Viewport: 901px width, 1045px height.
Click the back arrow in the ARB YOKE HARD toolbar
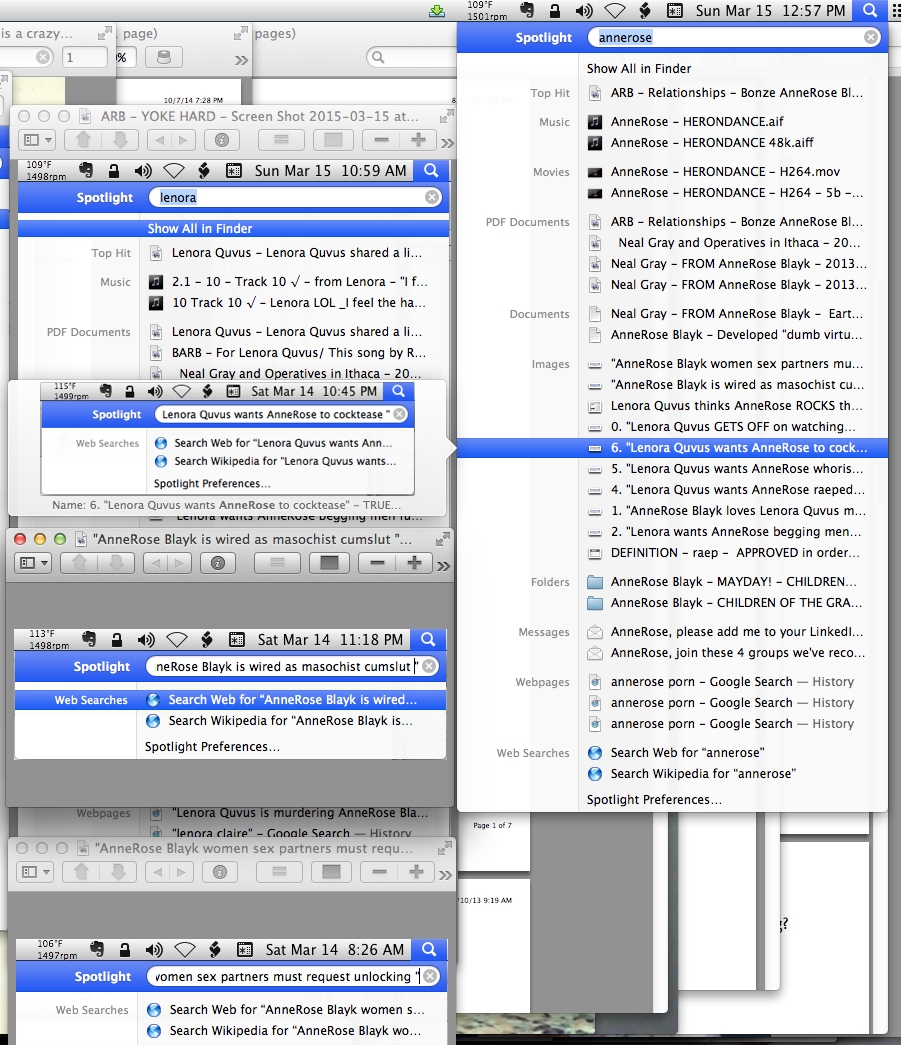pos(158,140)
